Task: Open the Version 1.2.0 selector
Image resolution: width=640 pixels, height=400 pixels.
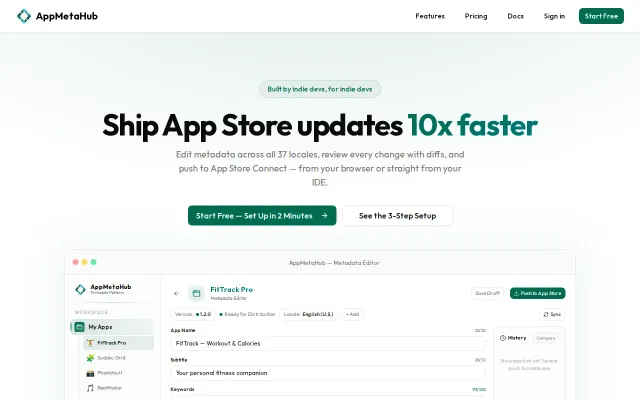Action: coord(193,314)
